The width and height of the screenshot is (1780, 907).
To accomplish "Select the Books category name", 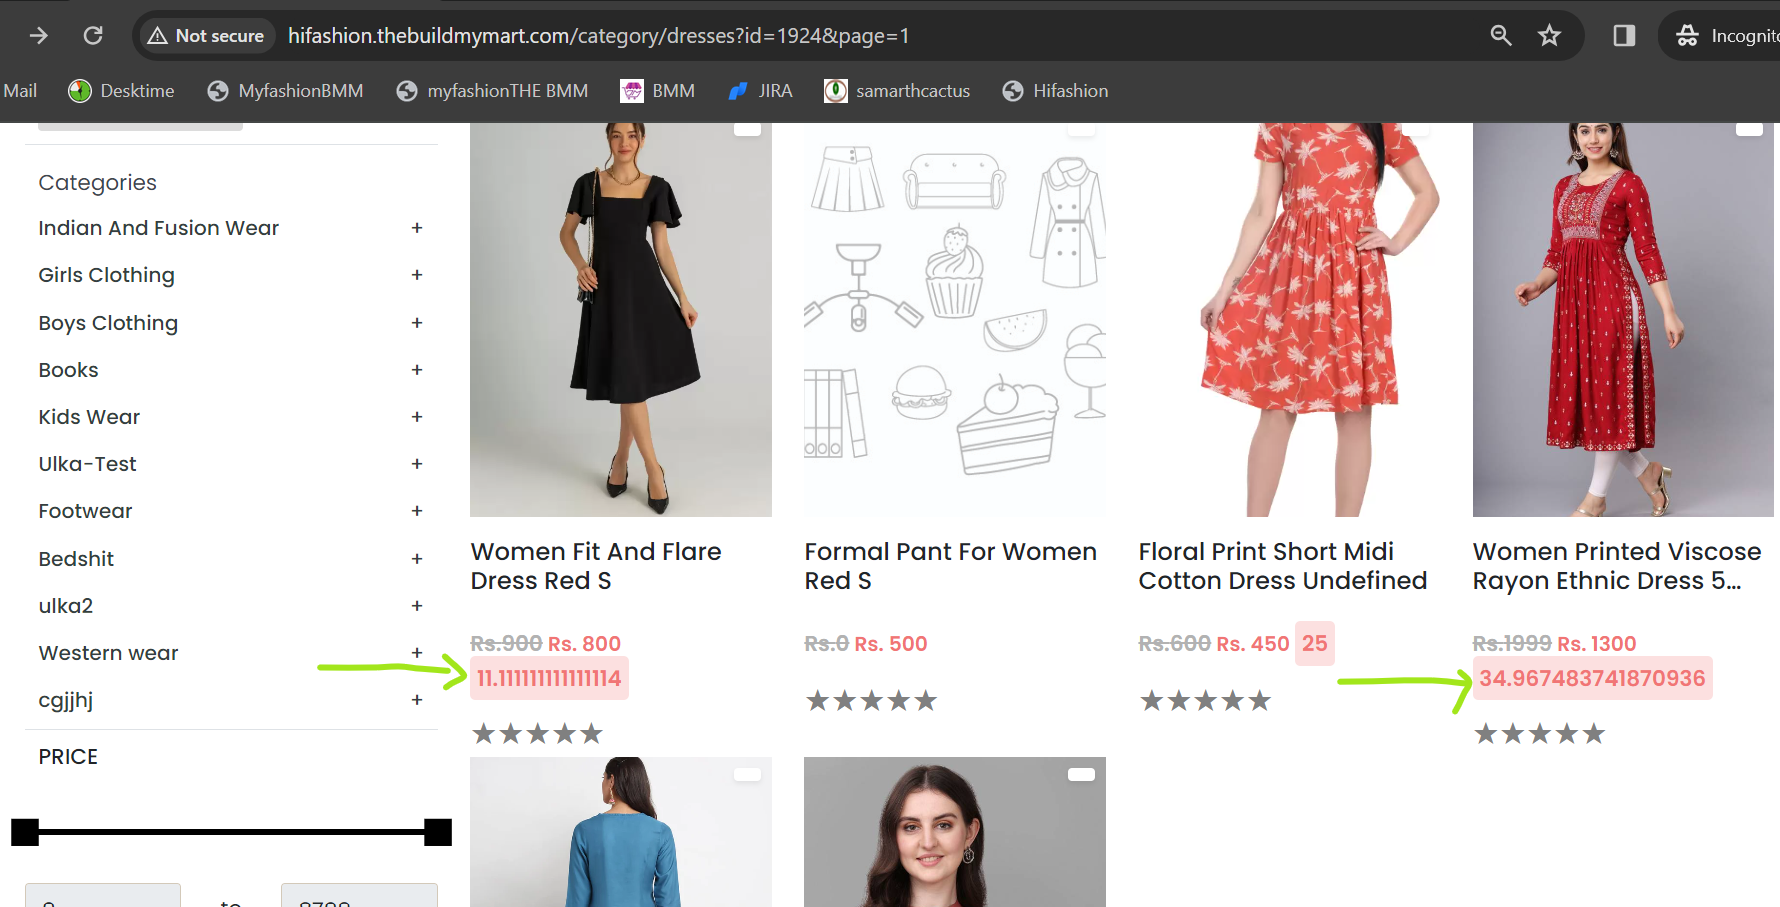I will point(69,370).
